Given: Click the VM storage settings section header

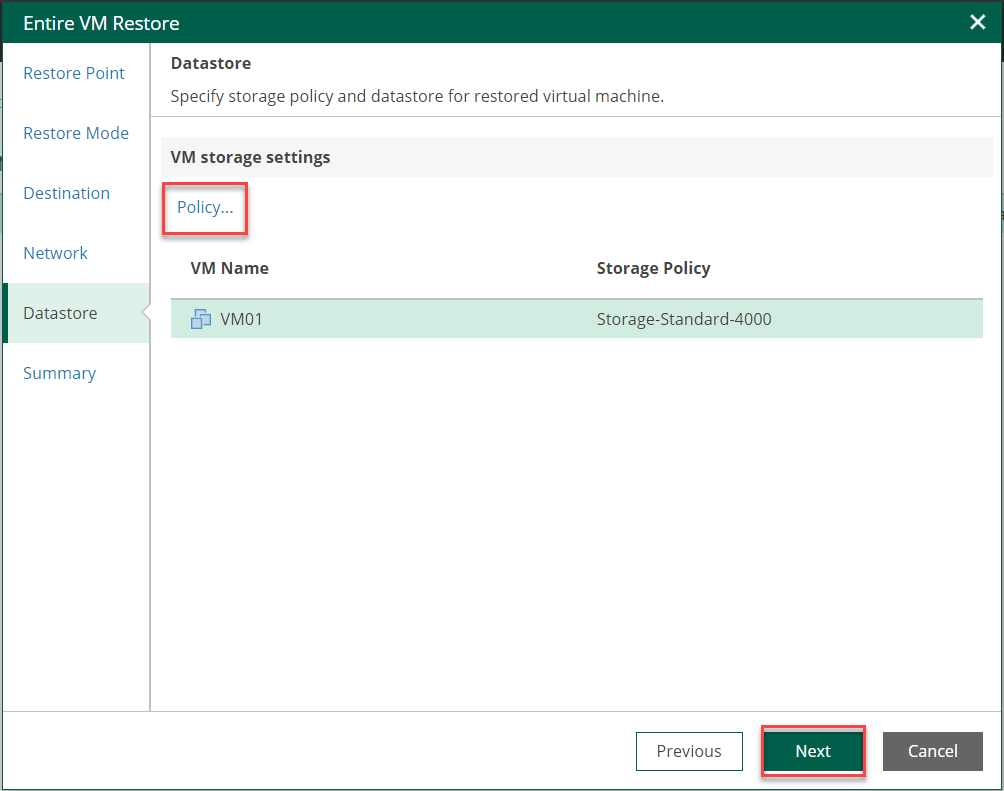Looking at the screenshot, I should [x=251, y=157].
